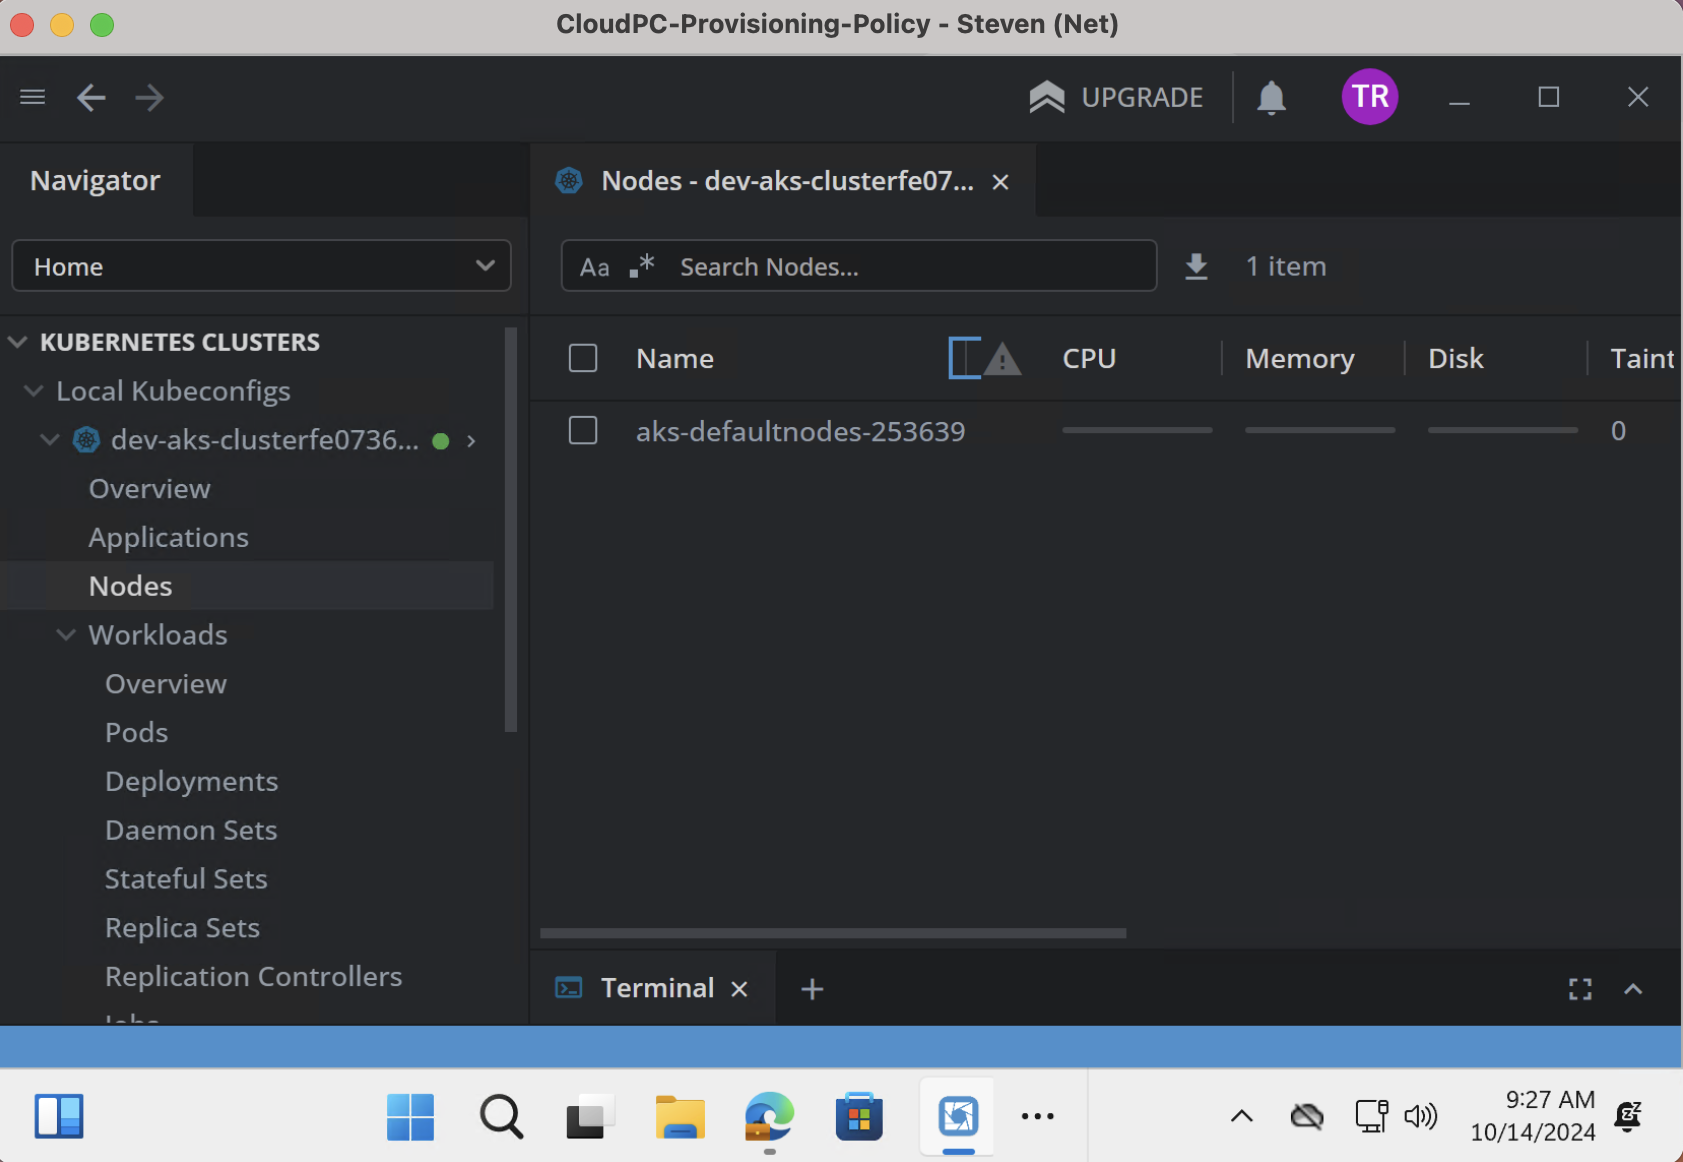Download the nodes list
This screenshot has width=1683, height=1162.
[x=1196, y=266]
